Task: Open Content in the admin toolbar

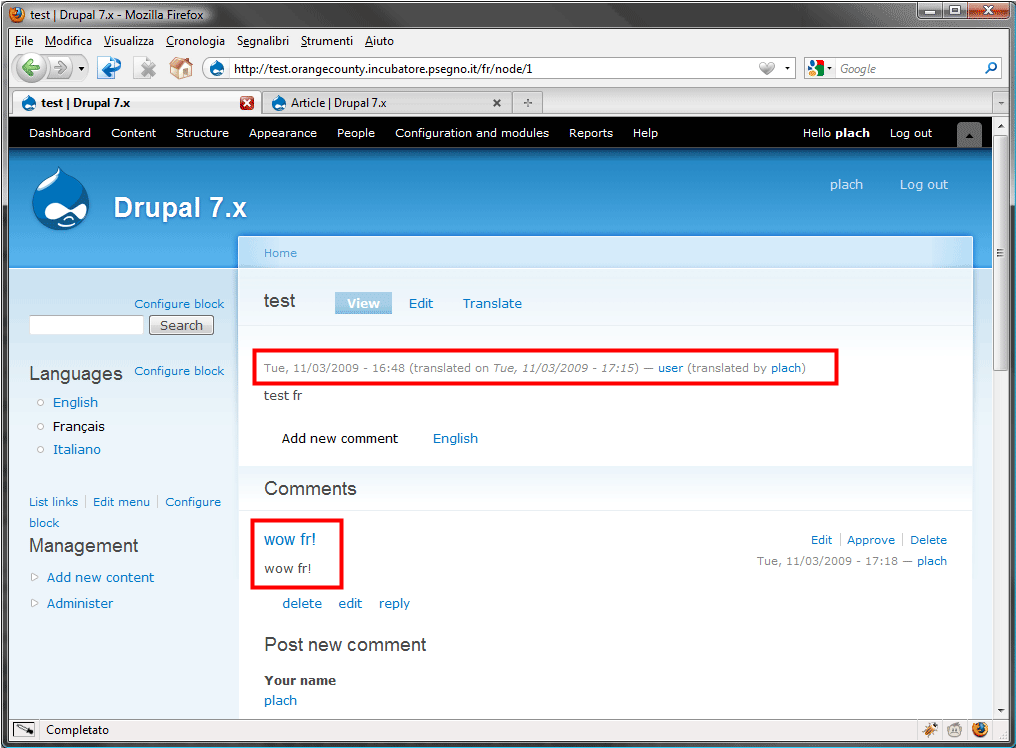Action: (133, 133)
